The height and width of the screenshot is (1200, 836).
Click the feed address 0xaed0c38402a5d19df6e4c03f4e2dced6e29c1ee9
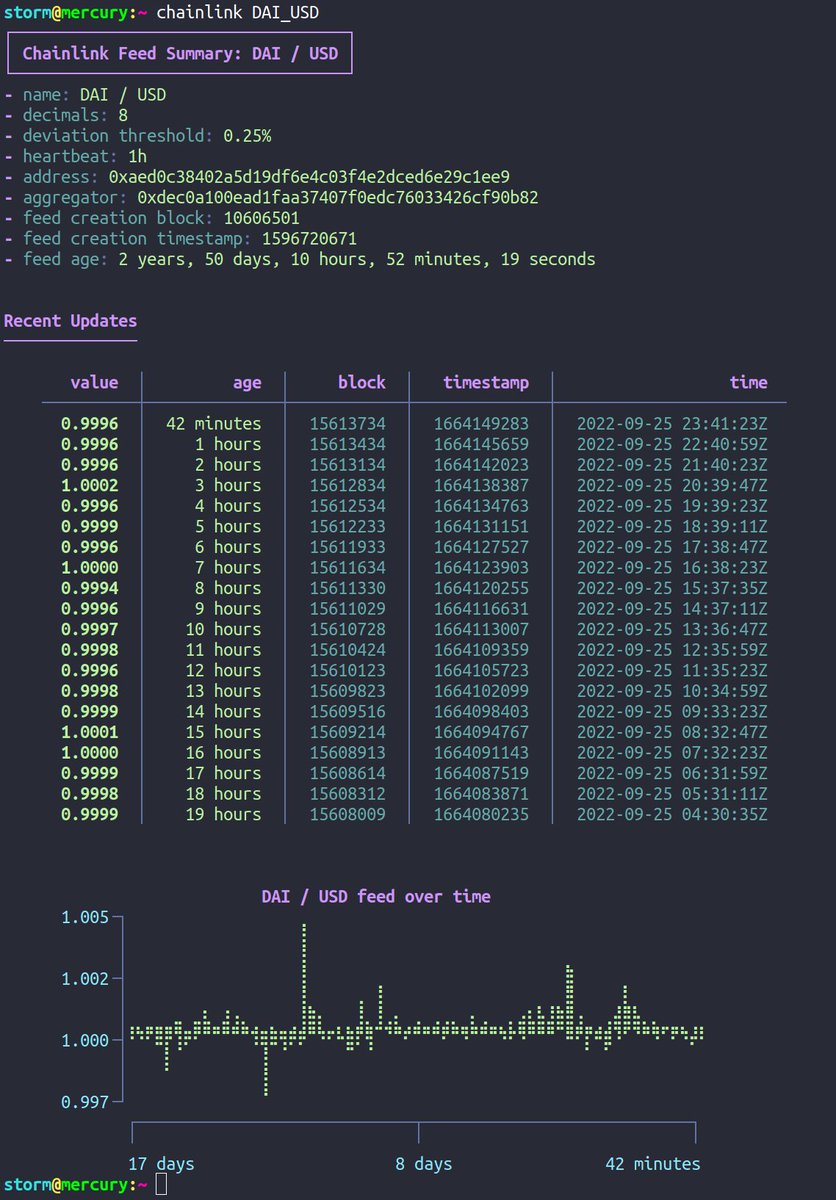309,177
